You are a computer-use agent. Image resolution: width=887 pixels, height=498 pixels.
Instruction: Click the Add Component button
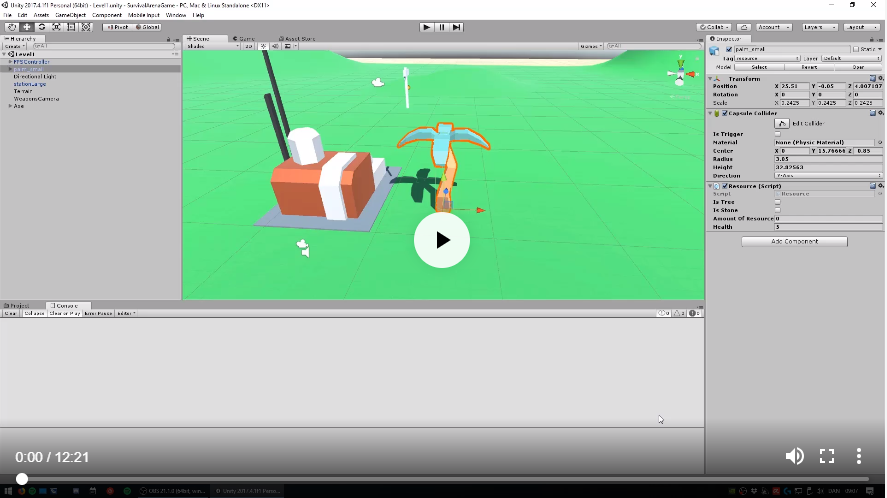pyautogui.click(x=794, y=242)
